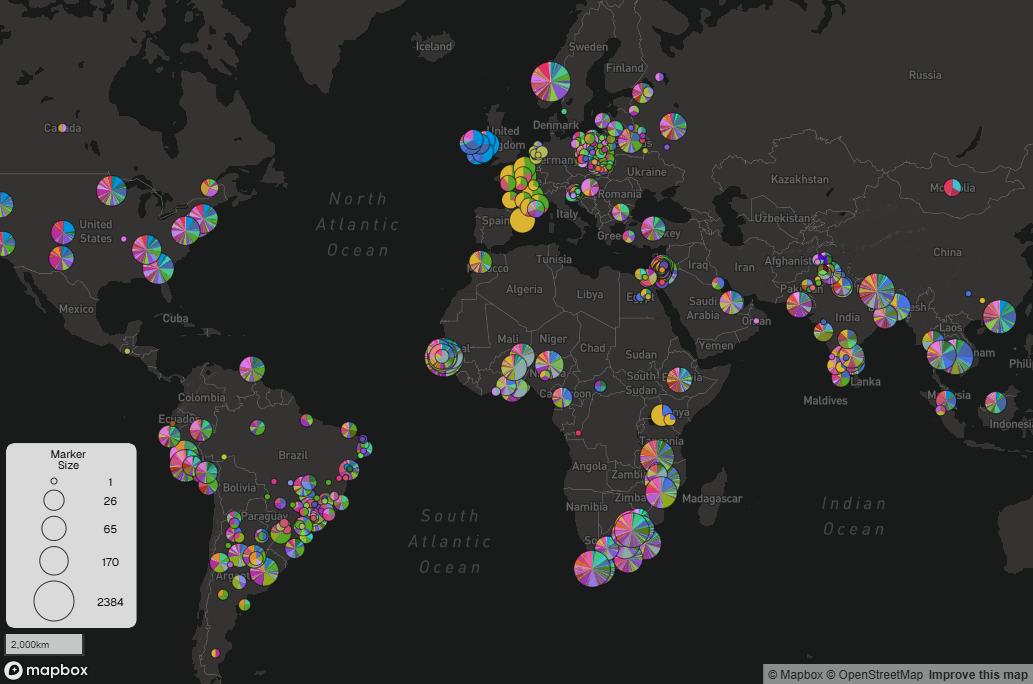Click the largest legend circle for 2384

[x=54, y=602]
